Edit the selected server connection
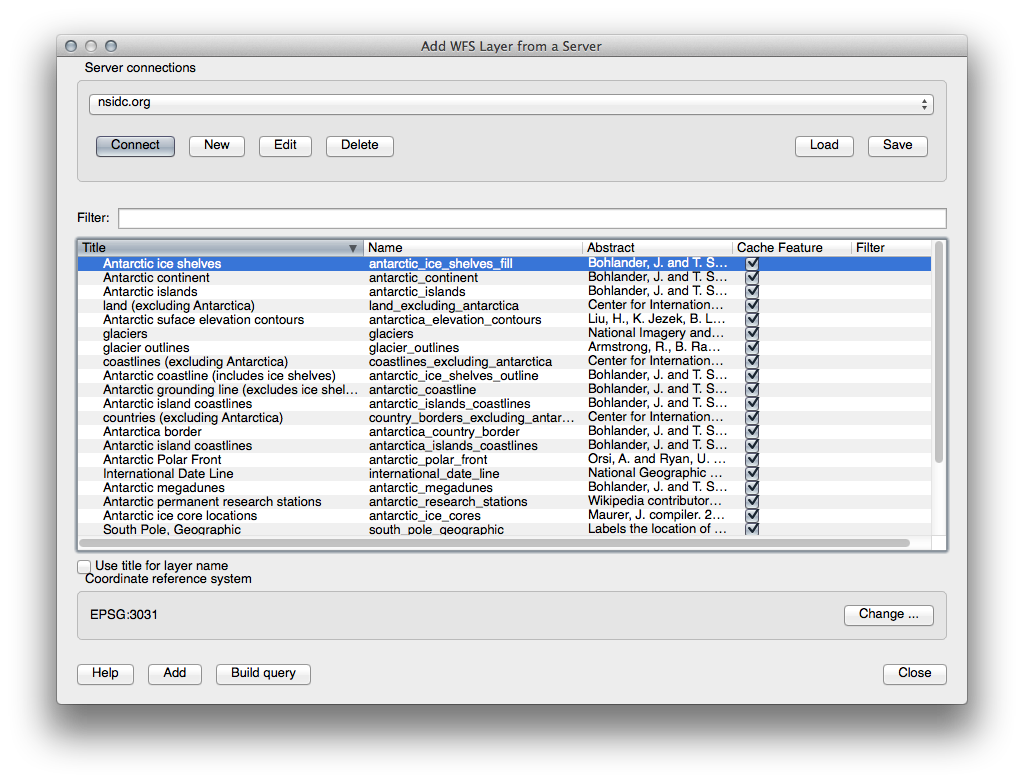 click(285, 146)
